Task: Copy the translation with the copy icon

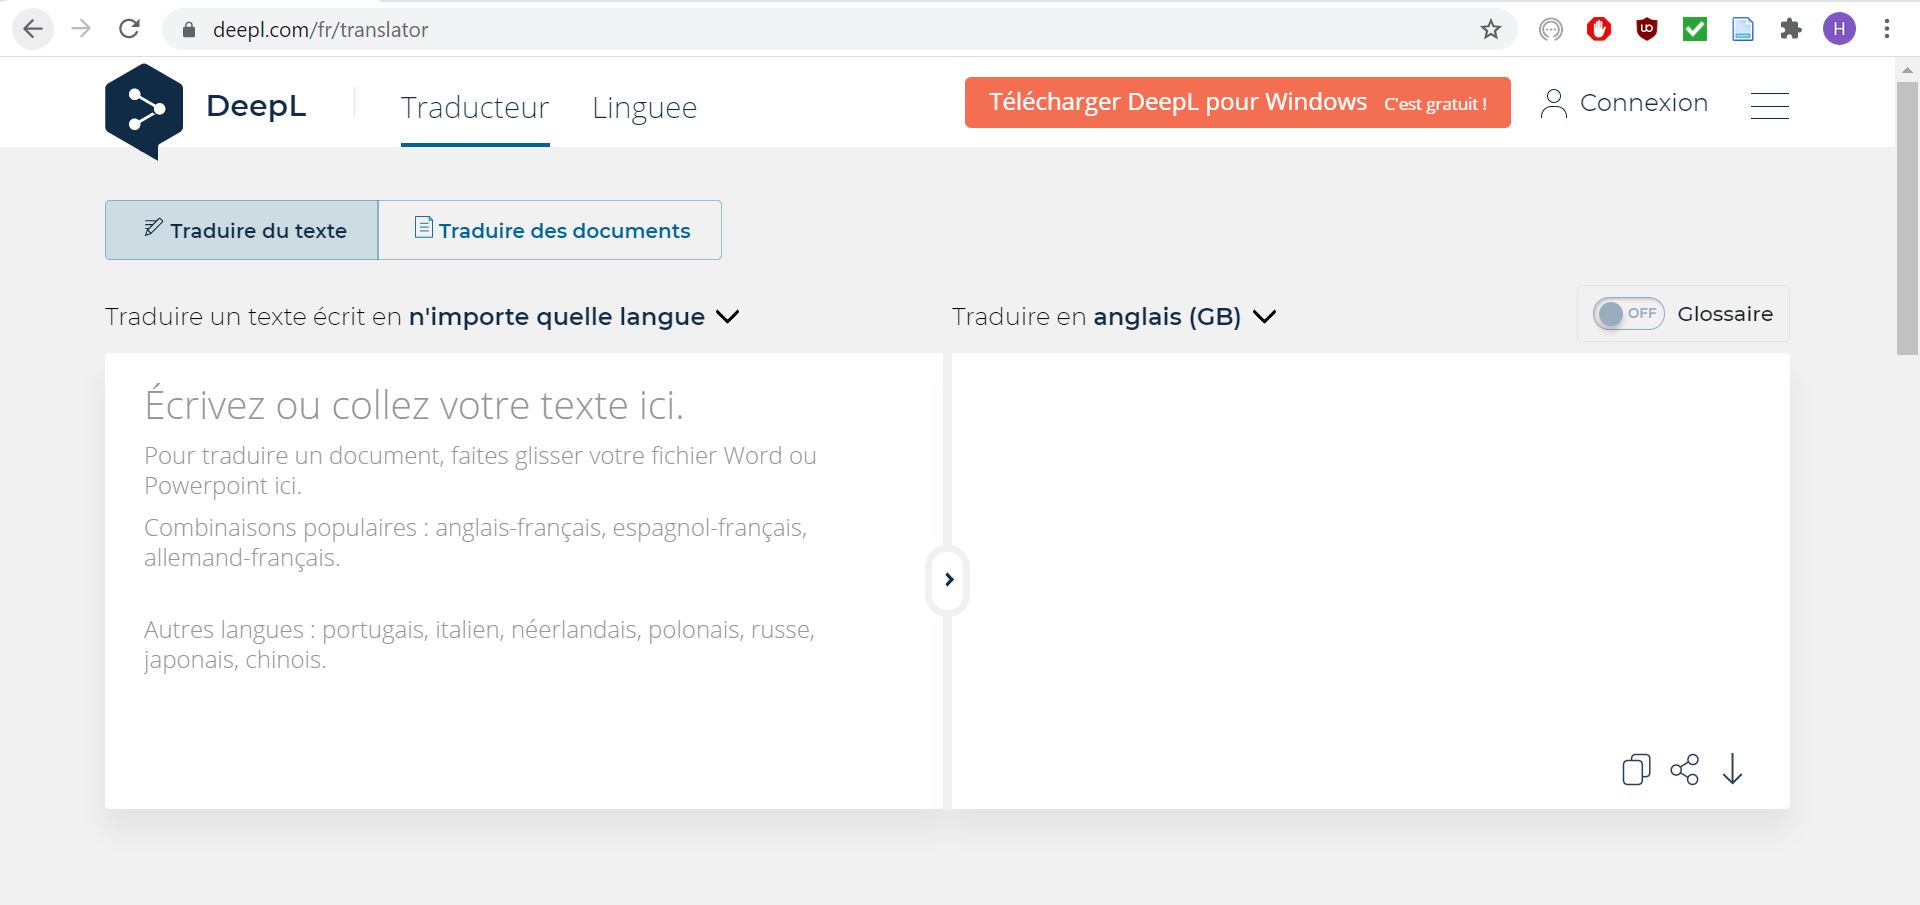Action: click(1636, 769)
